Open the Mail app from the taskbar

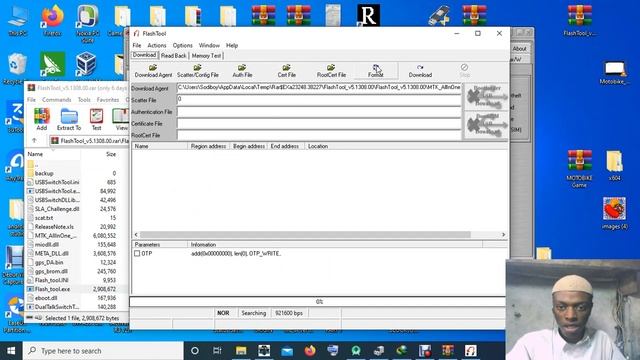(287, 351)
